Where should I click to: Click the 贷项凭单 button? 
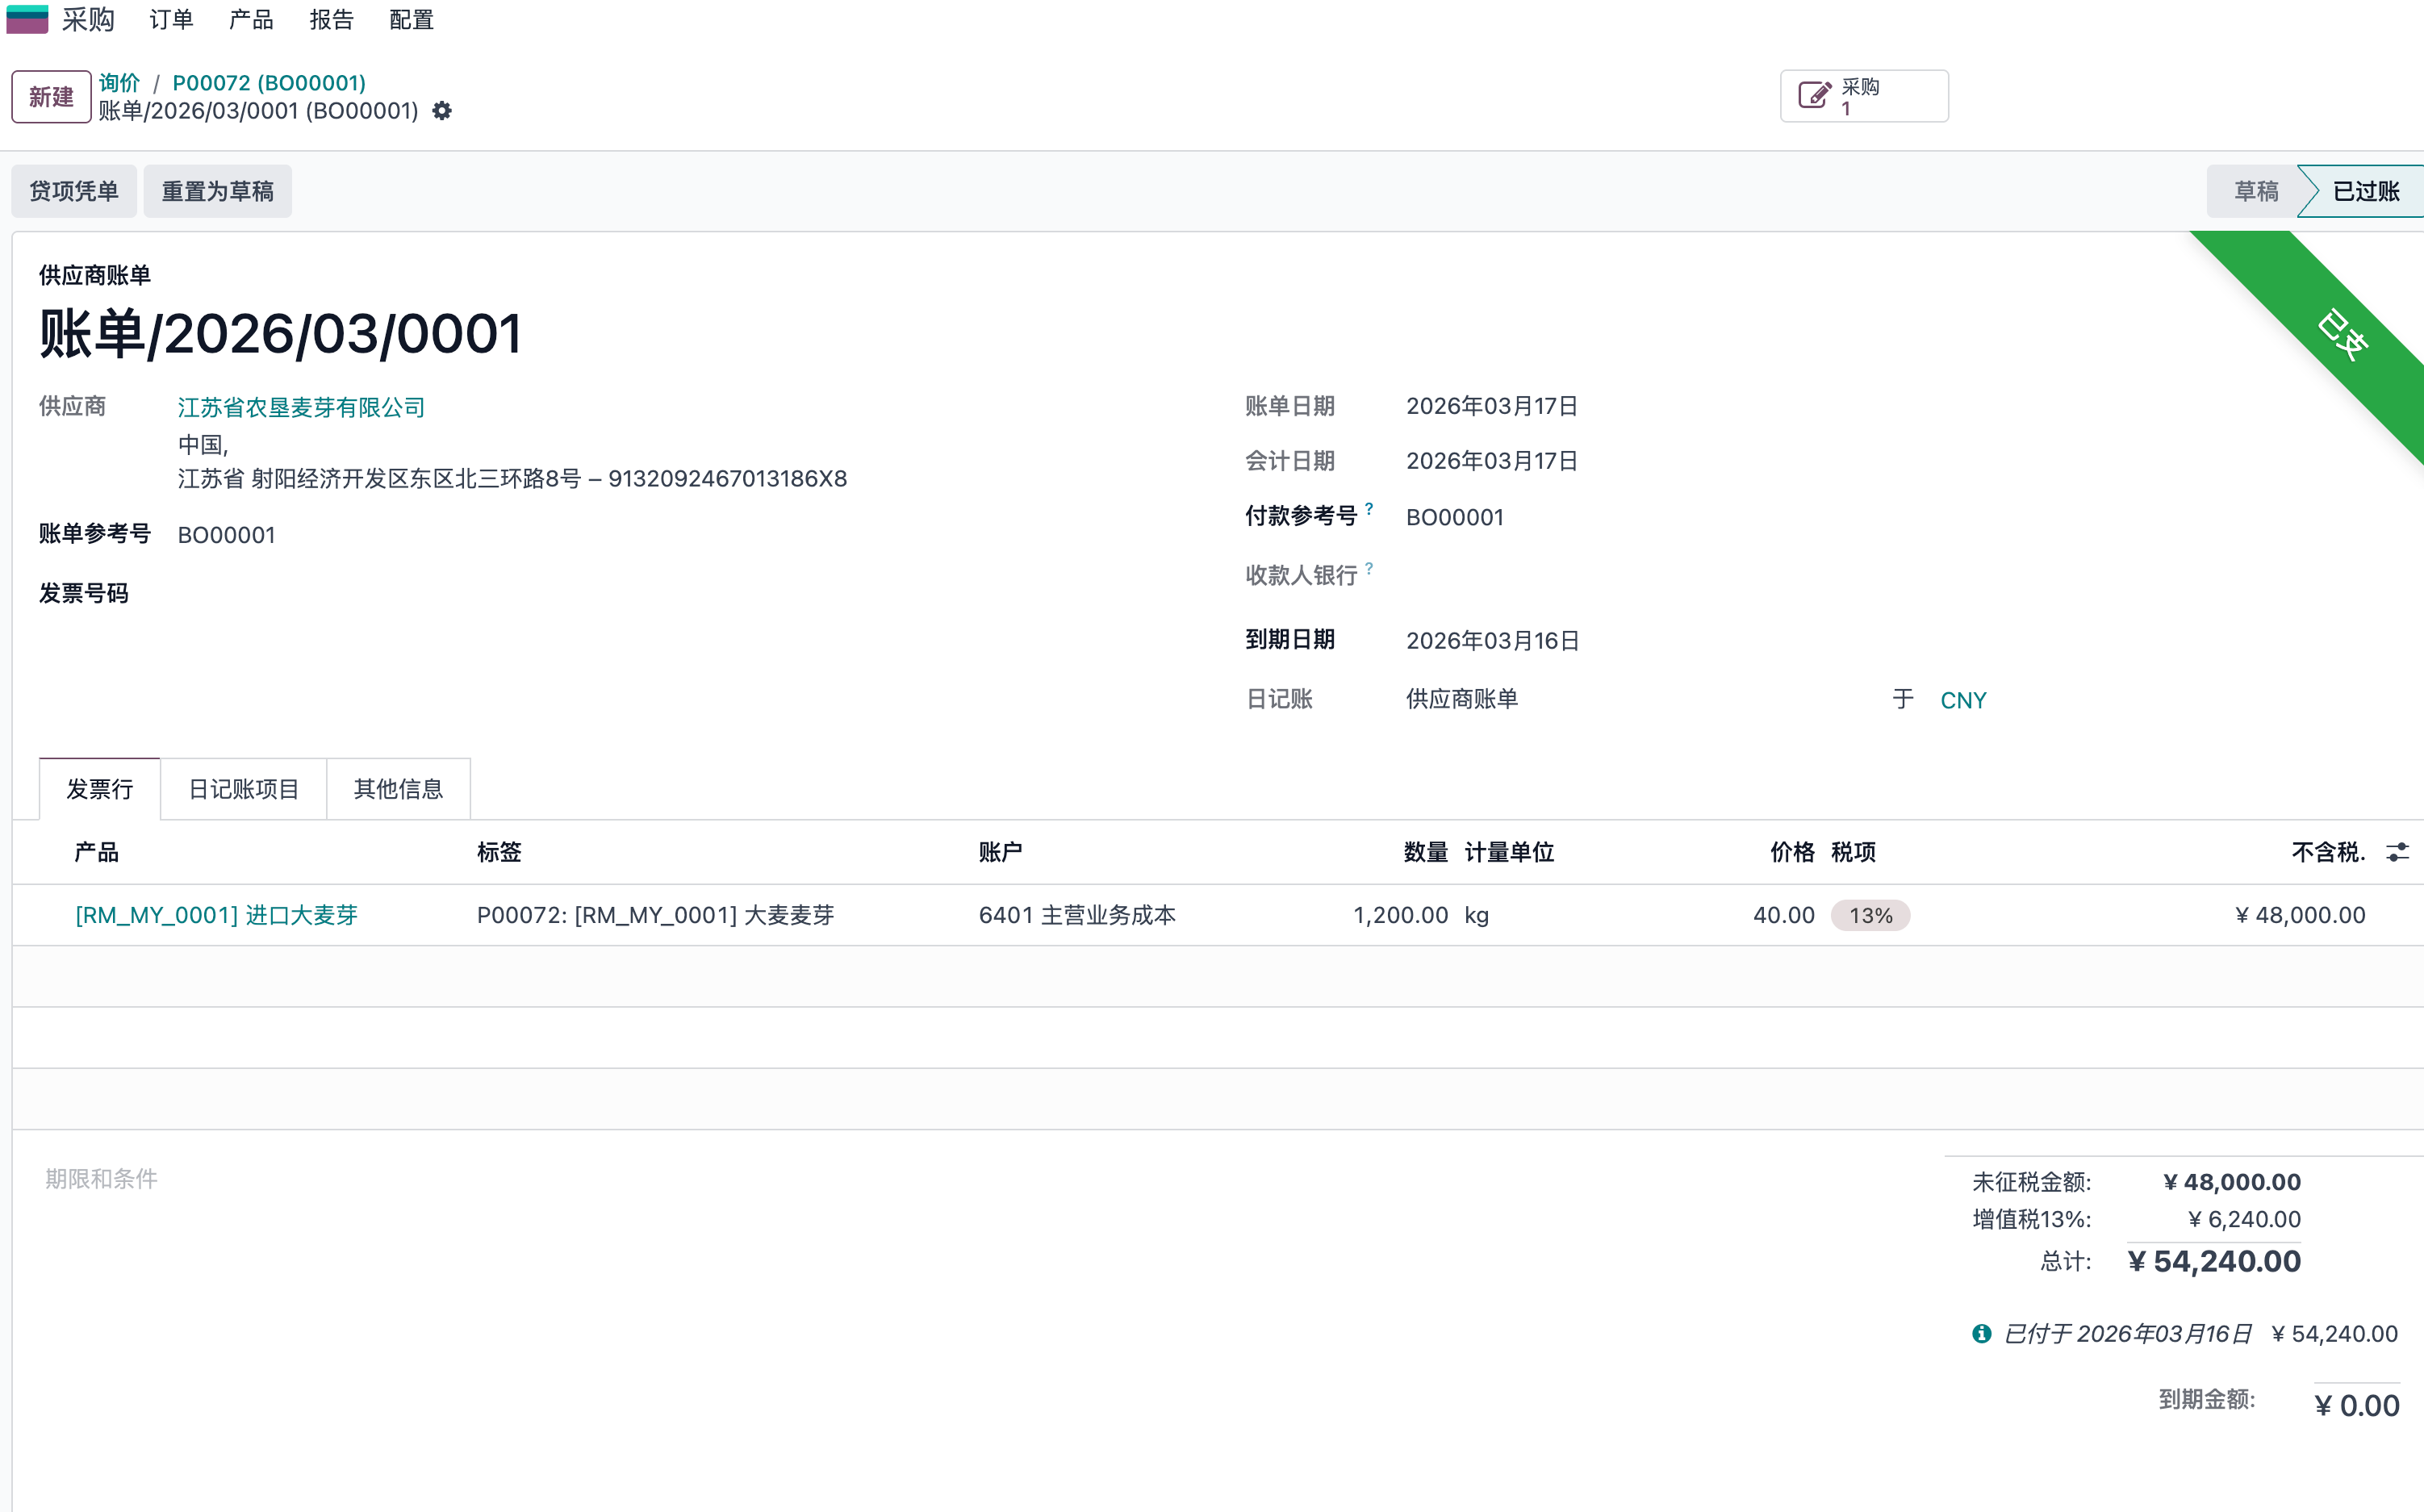(74, 191)
